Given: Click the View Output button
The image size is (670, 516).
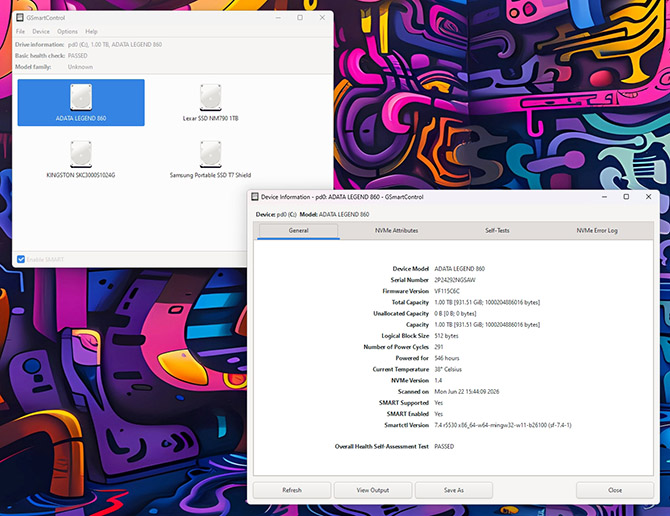Looking at the screenshot, I should pyautogui.click(x=373, y=490).
